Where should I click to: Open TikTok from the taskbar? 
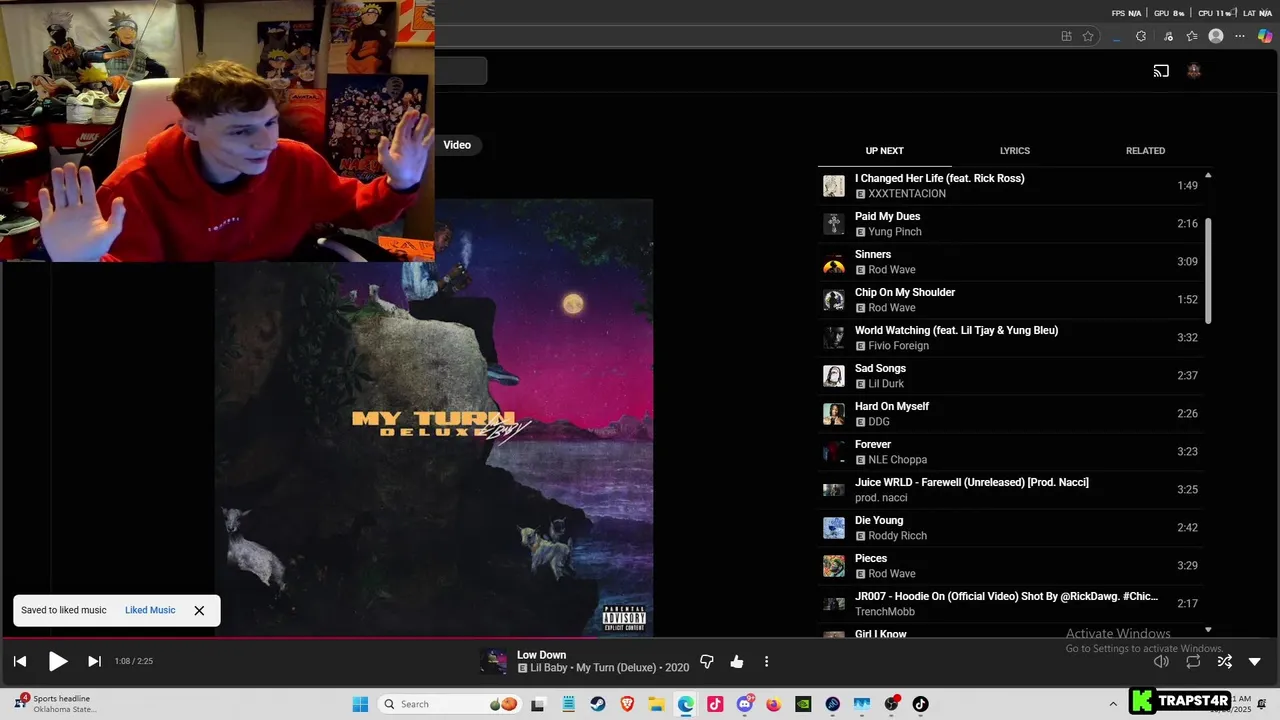(x=921, y=704)
